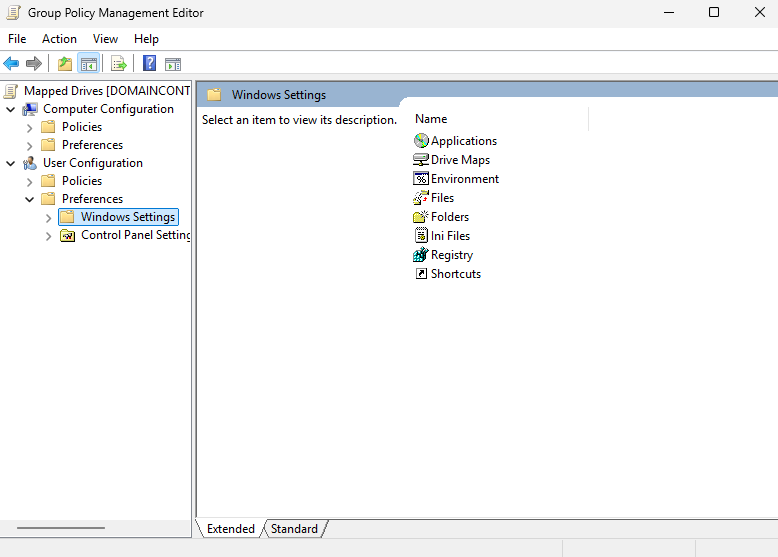Toggle the Show/Hide Console Tree button
This screenshot has width=778, height=557.
pos(89,64)
